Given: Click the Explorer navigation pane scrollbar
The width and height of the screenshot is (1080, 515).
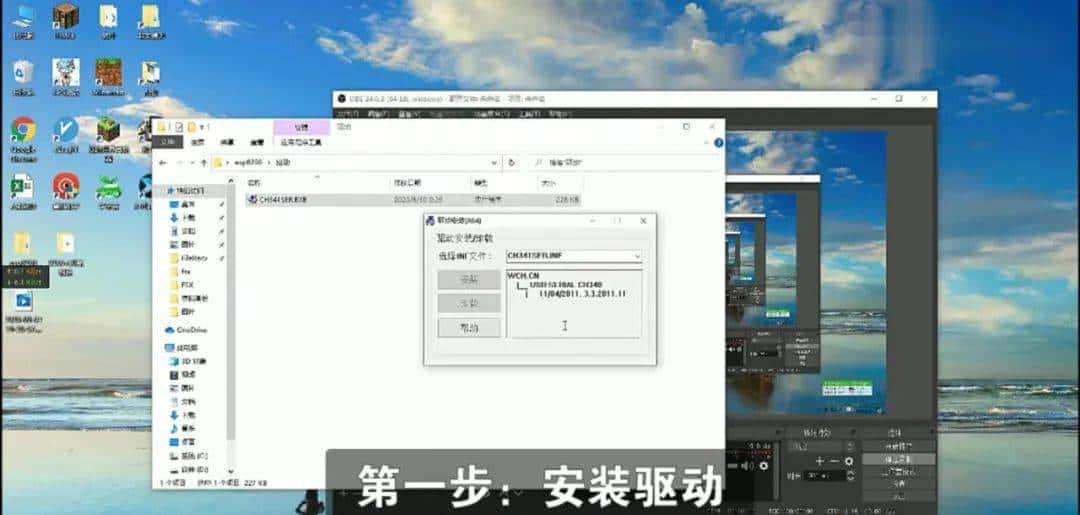Looking at the screenshot, I should (231, 310).
